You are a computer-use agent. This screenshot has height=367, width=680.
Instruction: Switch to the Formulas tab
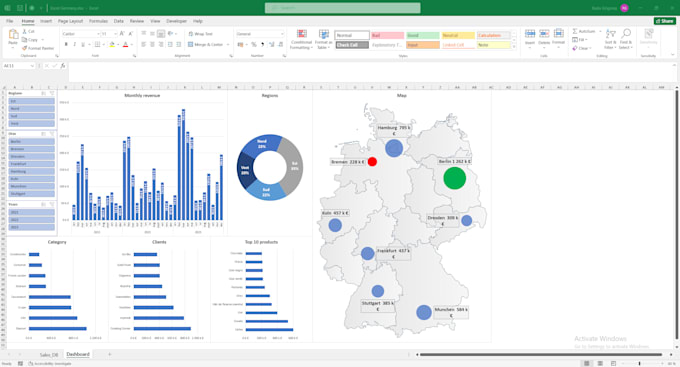click(98, 21)
